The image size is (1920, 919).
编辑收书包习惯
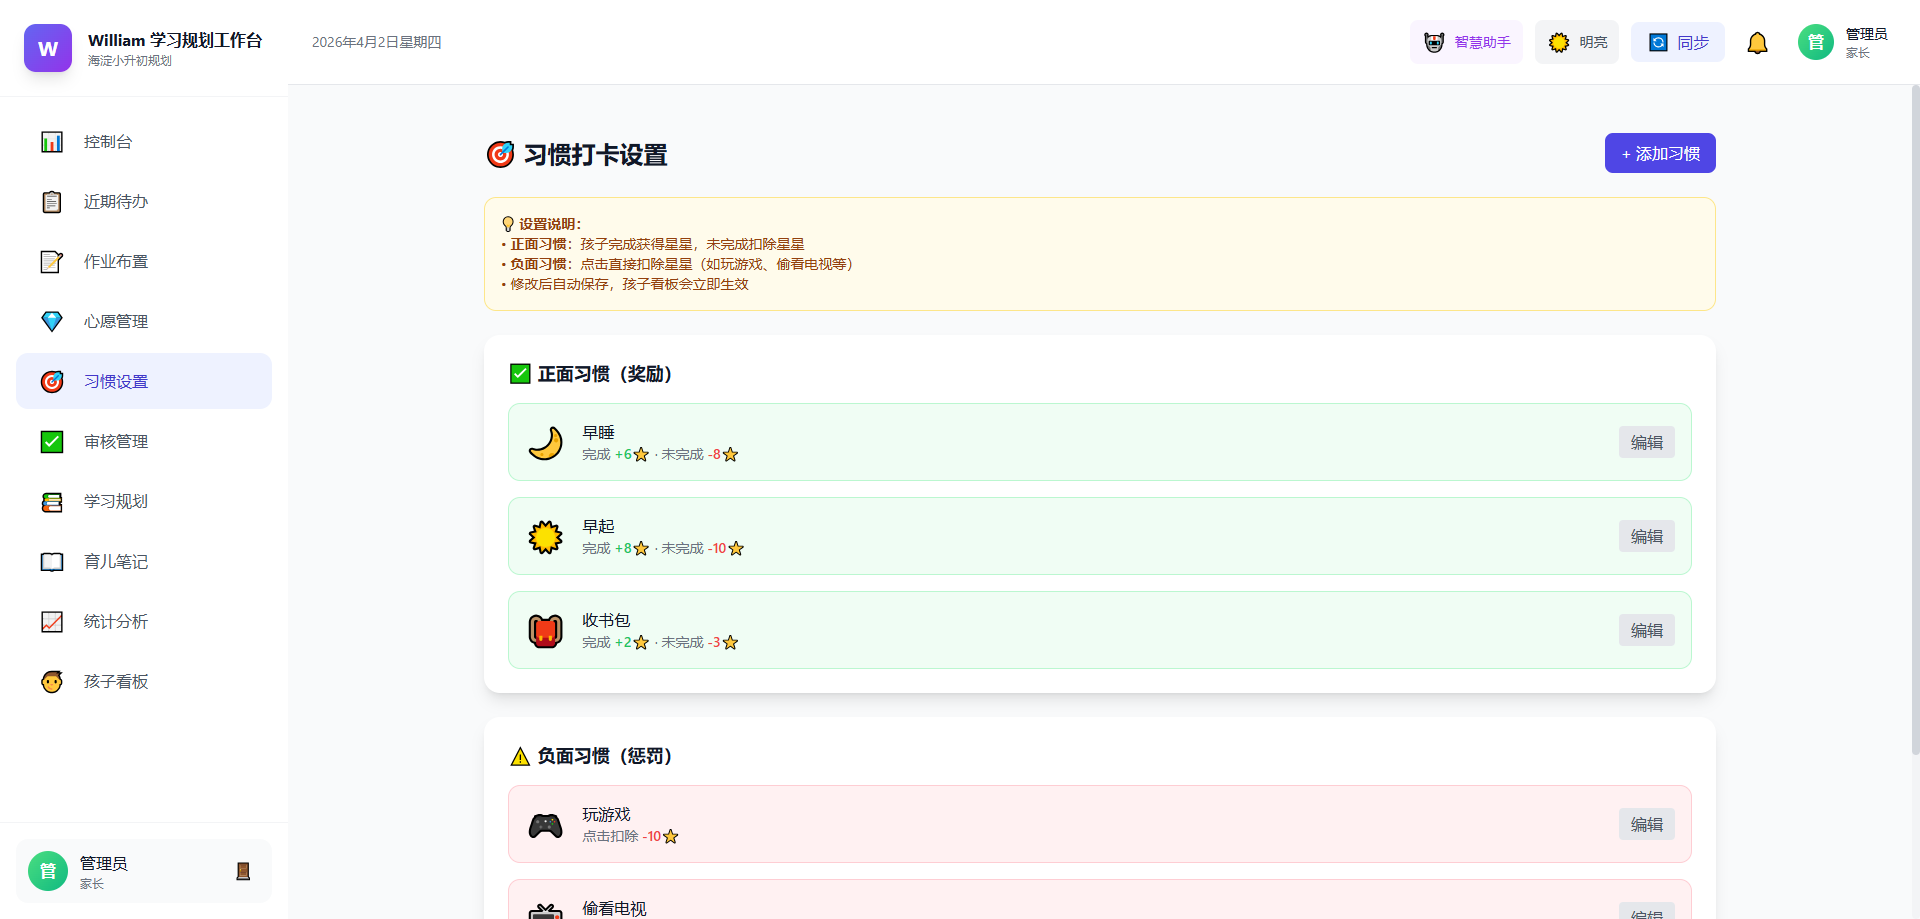point(1646,630)
